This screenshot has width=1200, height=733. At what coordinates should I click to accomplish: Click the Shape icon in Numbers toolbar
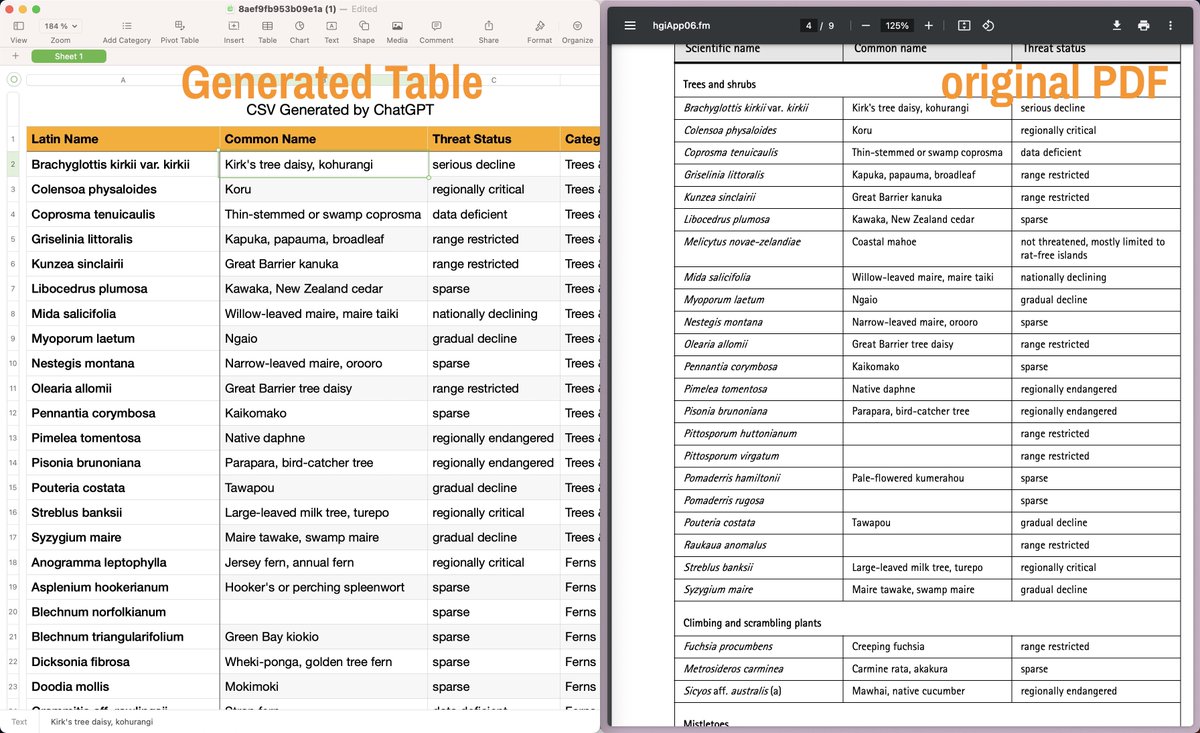[x=363, y=26]
